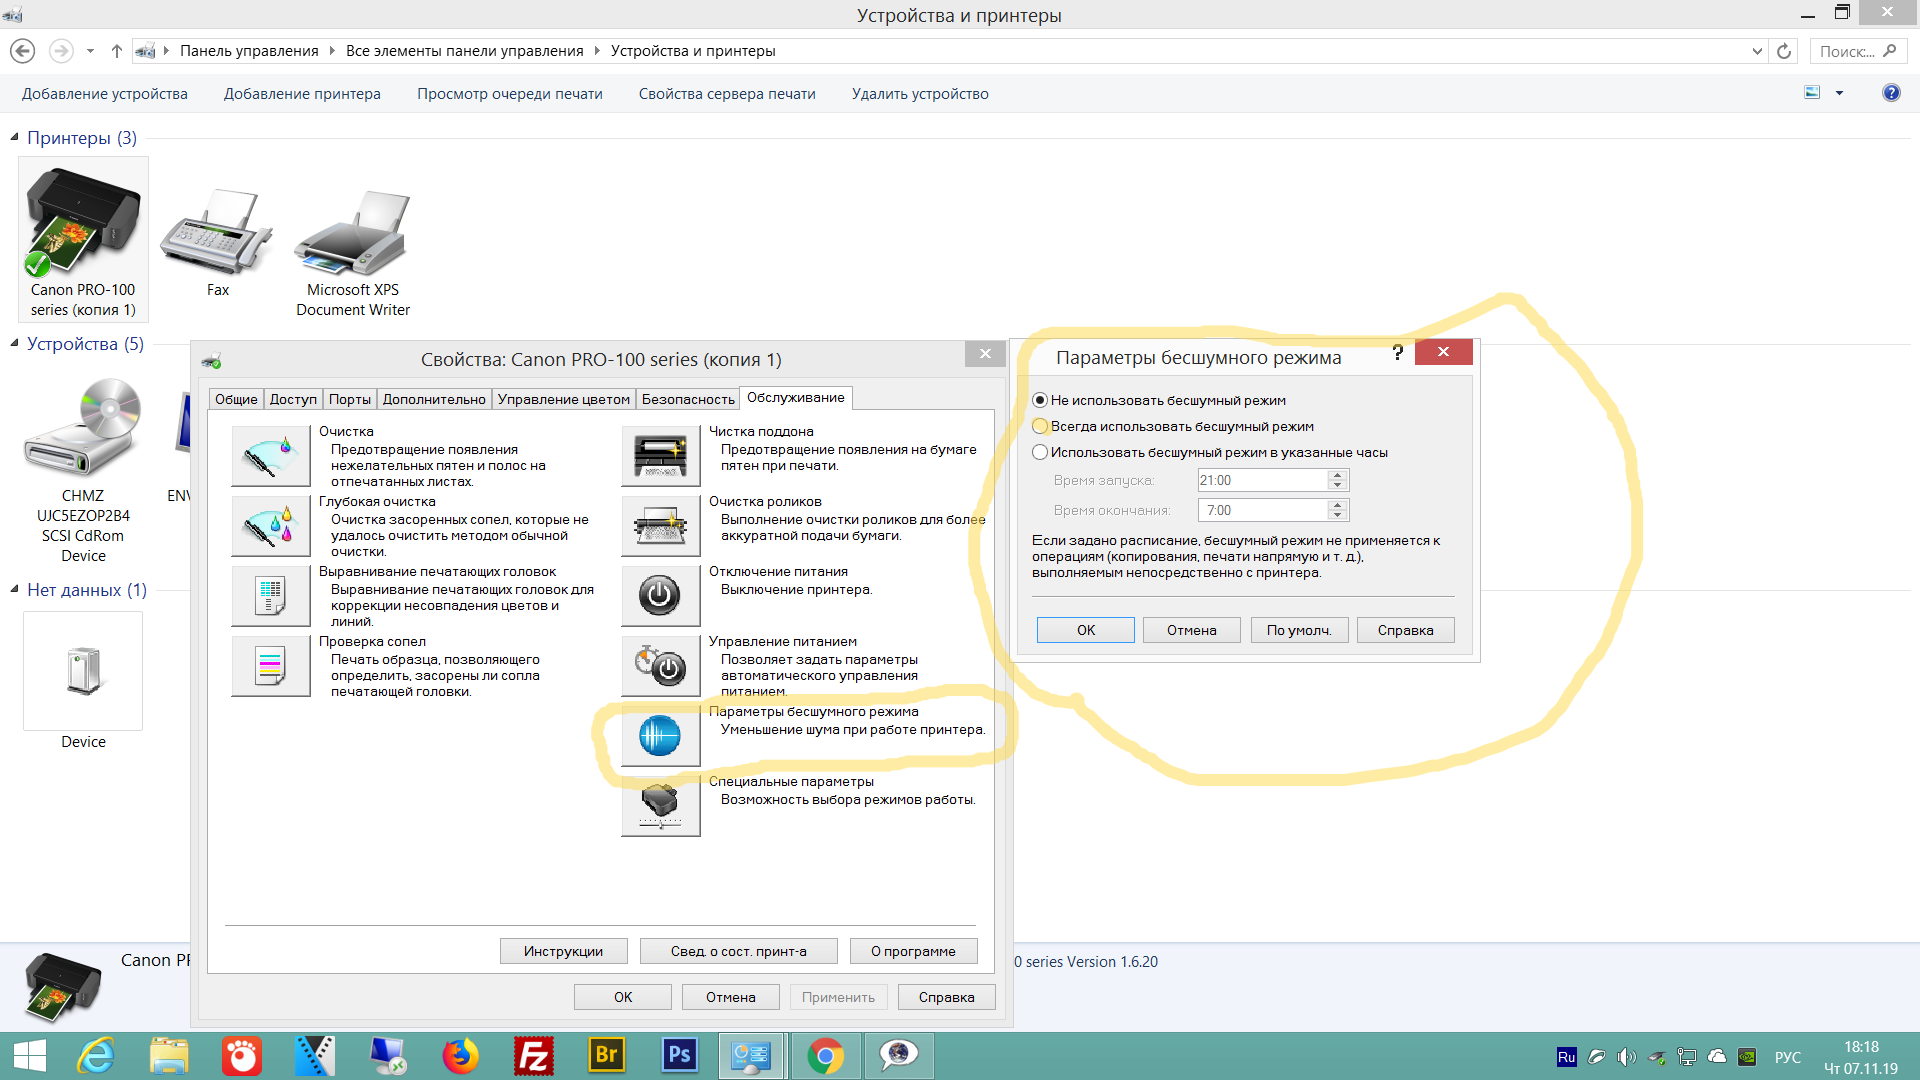Click the Cleaning (Очистка) maintenance icon
This screenshot has width=1920, height=1080.
click(271, 456)
